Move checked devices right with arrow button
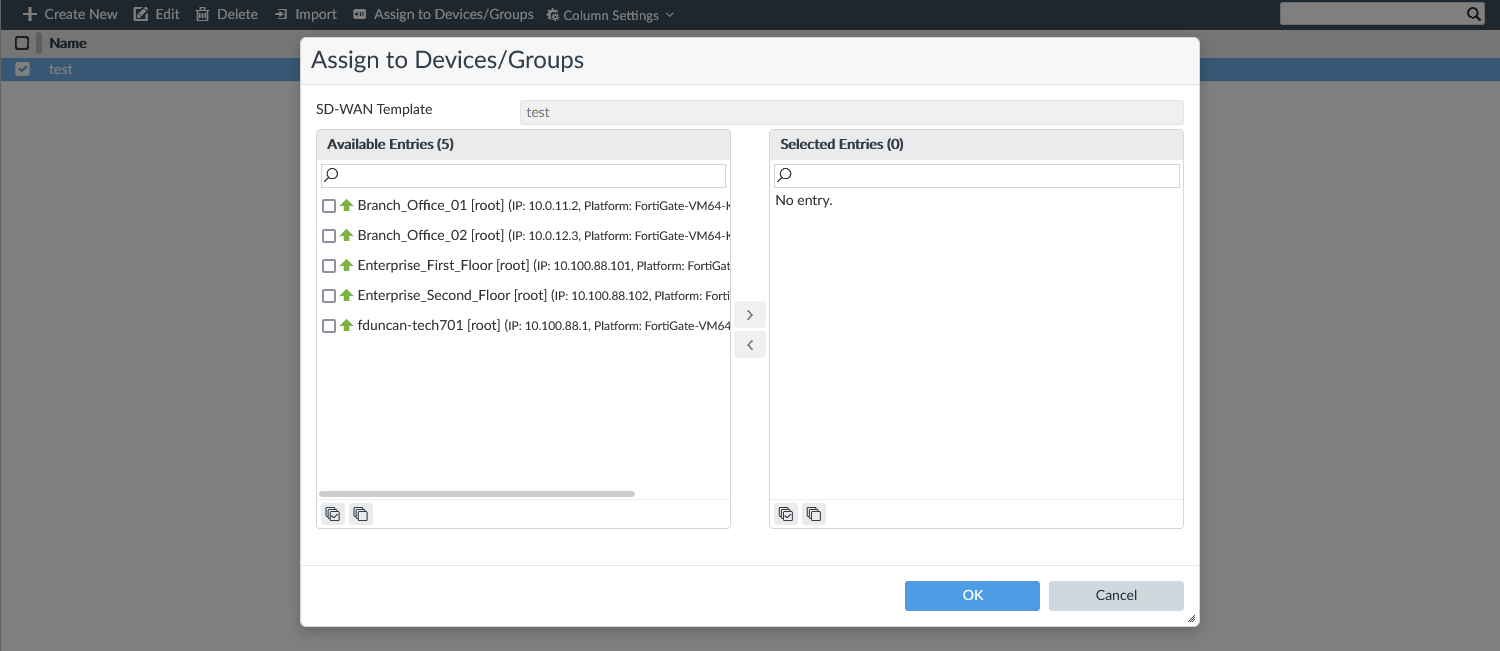This screenshot has width=1500, height=651. tap(750, 315)
